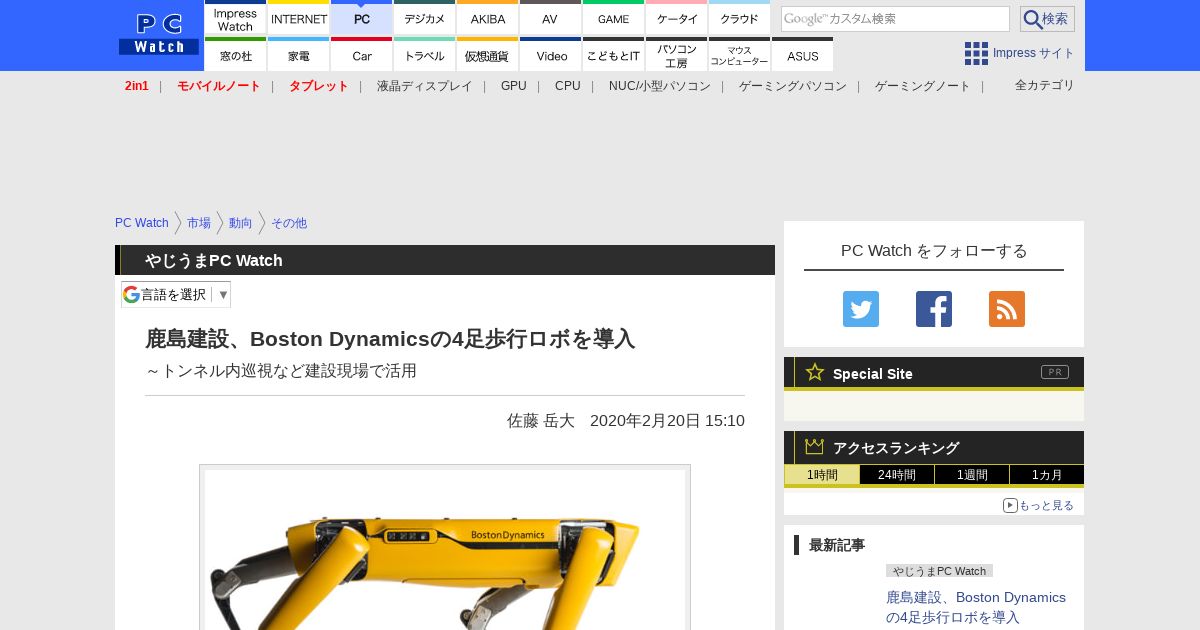This screenshot has height=630, width=1200.
Task: Open the Impress Watch site tab
Action: (235, 19)
